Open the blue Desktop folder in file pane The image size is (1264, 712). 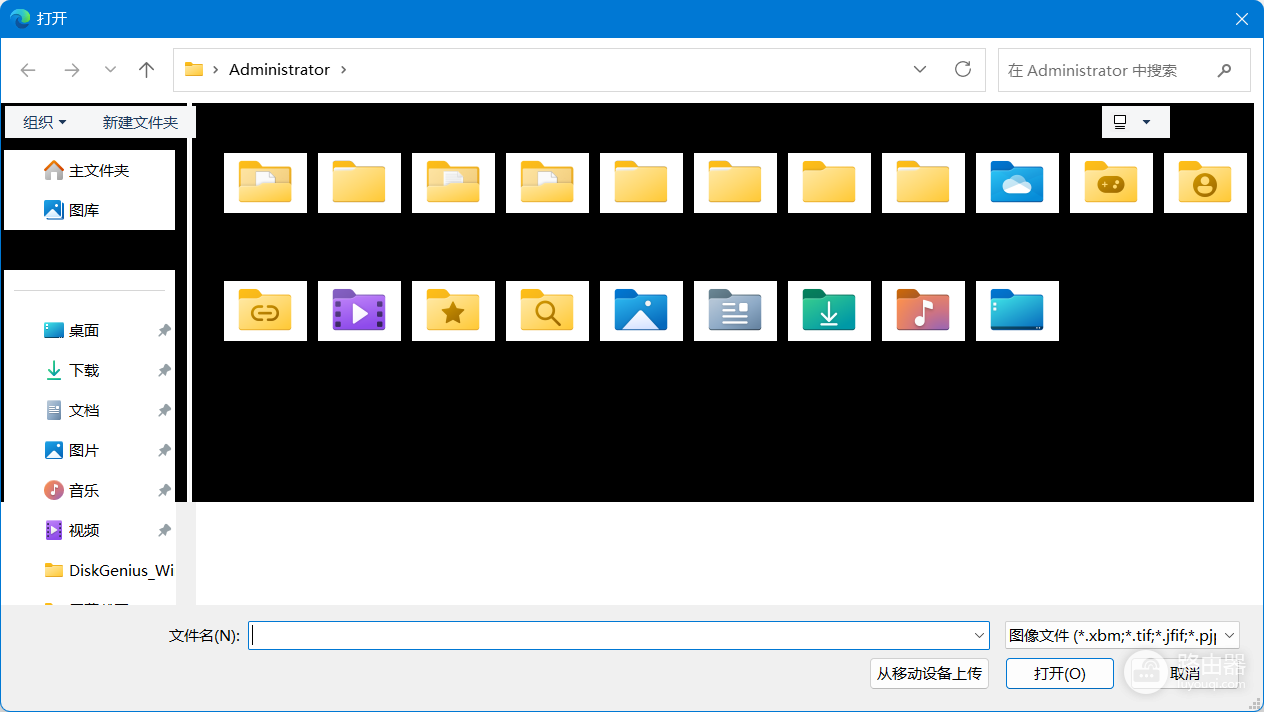[x=1017, y=311]
